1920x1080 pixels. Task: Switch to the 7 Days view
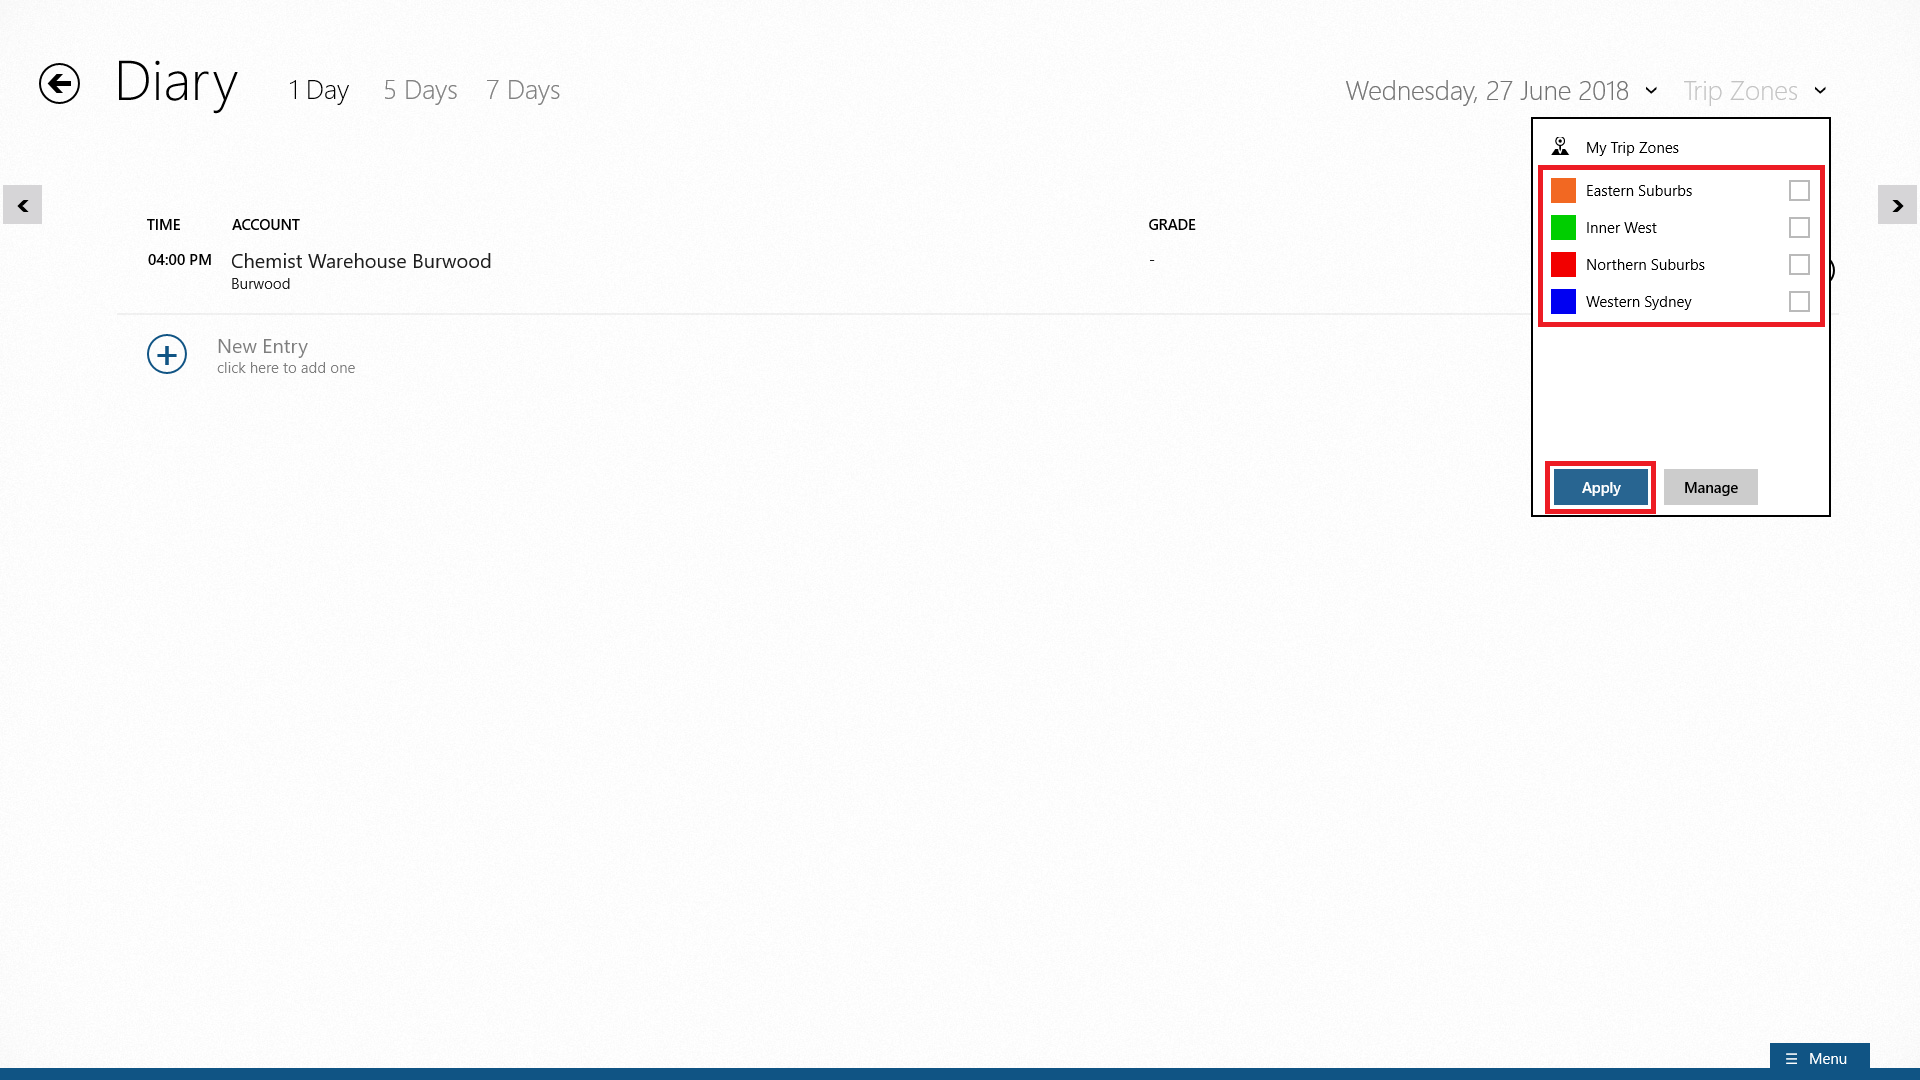pos(523,91)
